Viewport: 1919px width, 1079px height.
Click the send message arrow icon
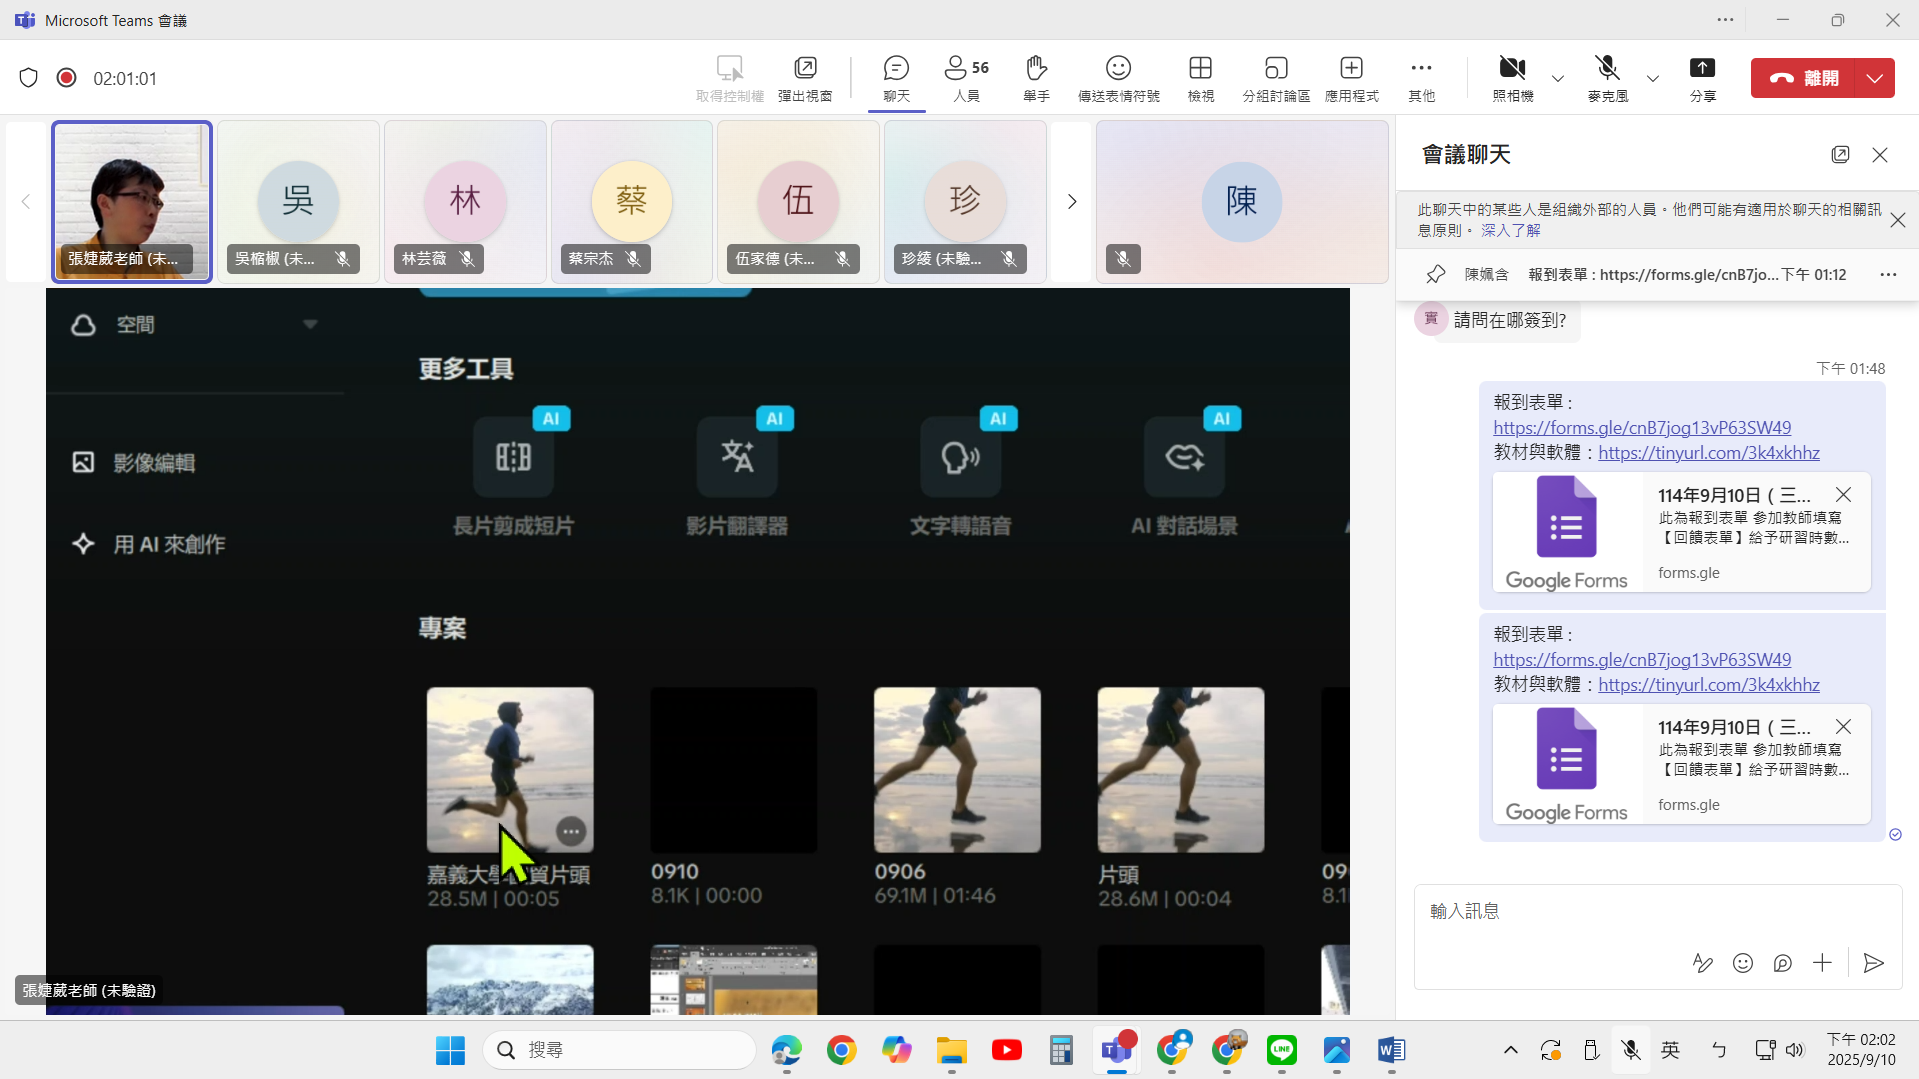pyautogui.click(x=1873, y=963)
